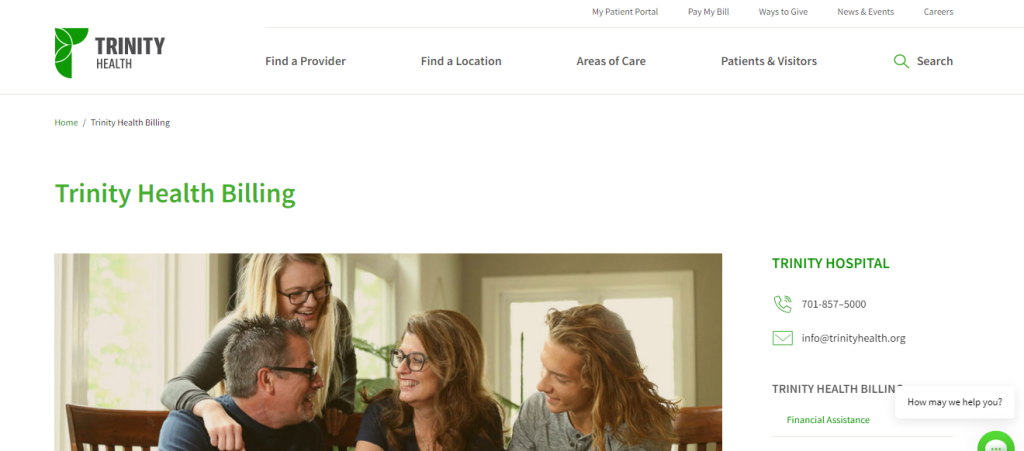
Task: Click the family photo banner image
Action: [388, 352]
